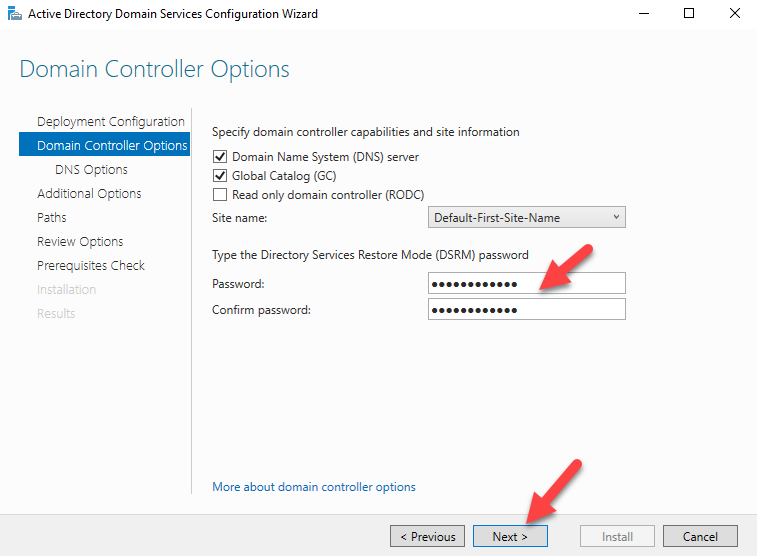Click the Next button

pyautogui.click(x=510, y=536)
